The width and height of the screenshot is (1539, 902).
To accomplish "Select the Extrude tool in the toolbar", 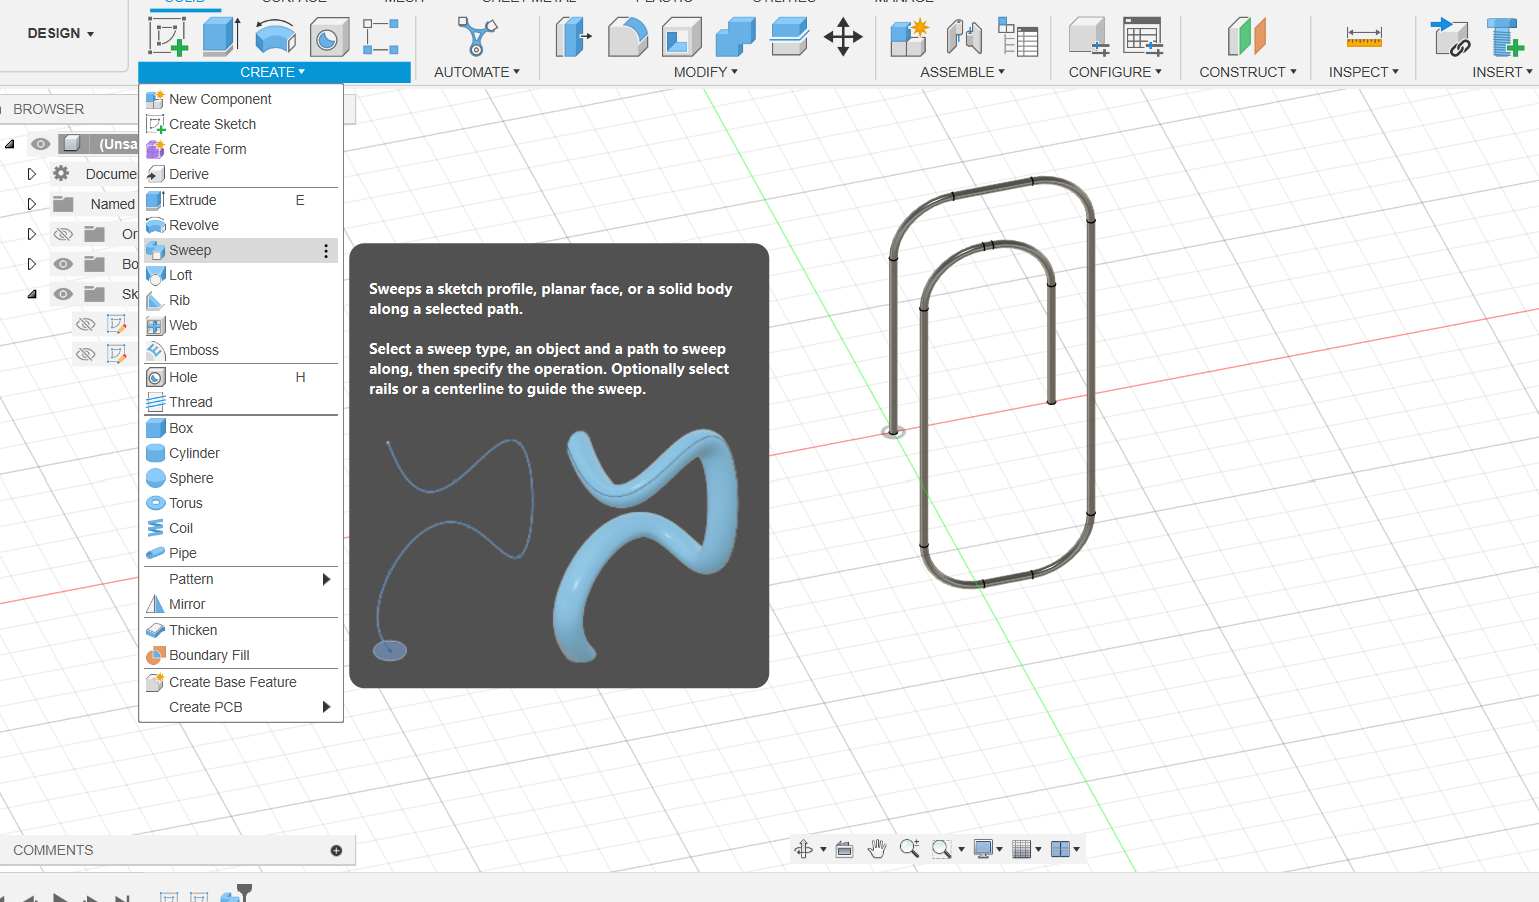I will [x=221, y=37].
